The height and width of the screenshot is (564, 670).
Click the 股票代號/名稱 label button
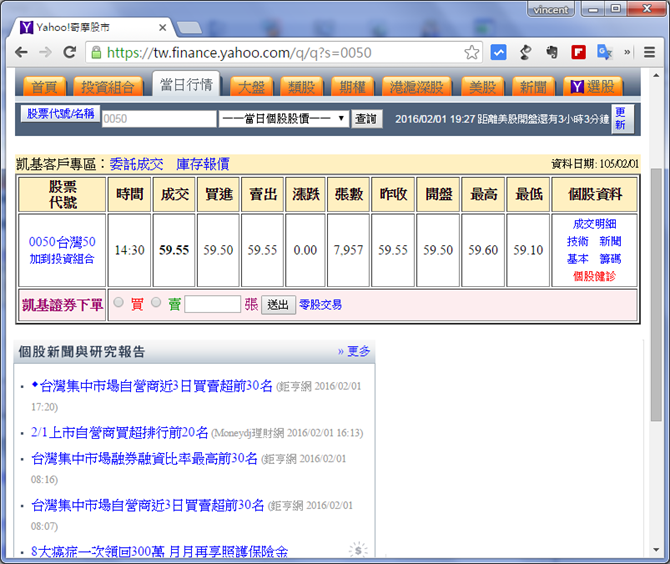(x=60, y=114)
